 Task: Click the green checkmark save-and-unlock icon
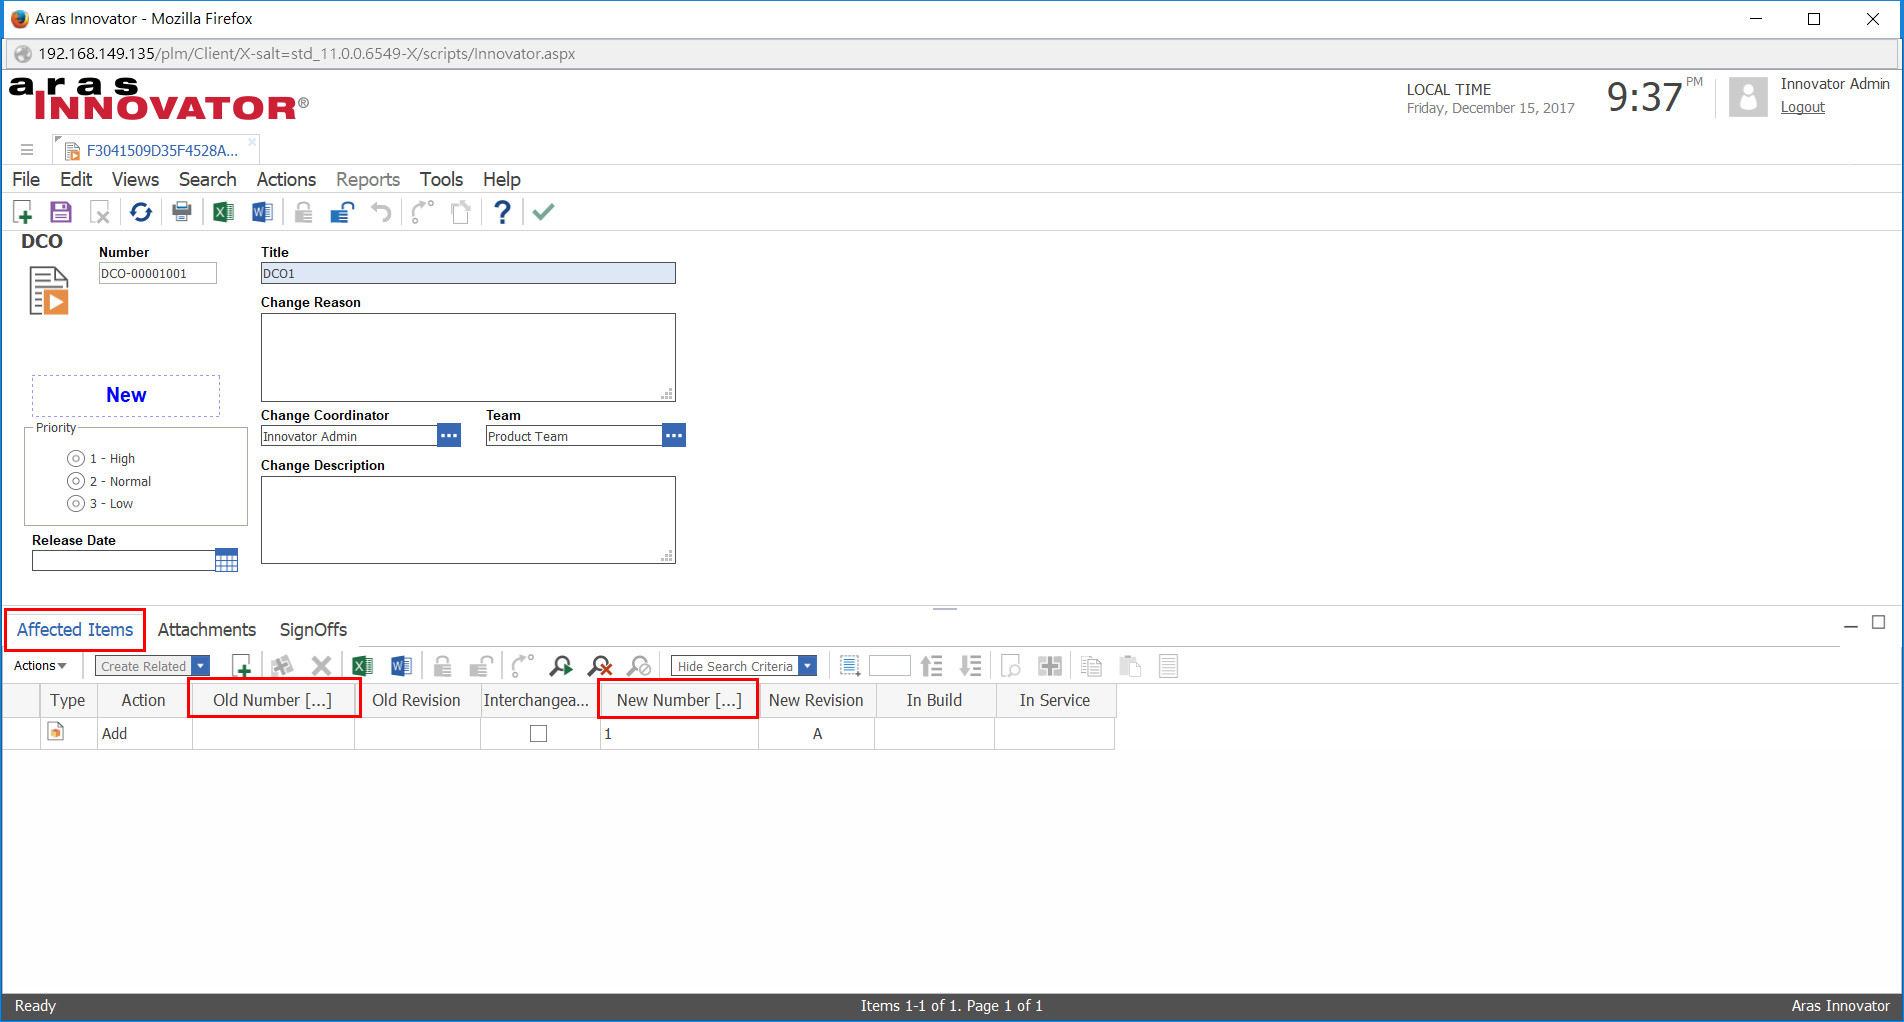coord(543,212)
